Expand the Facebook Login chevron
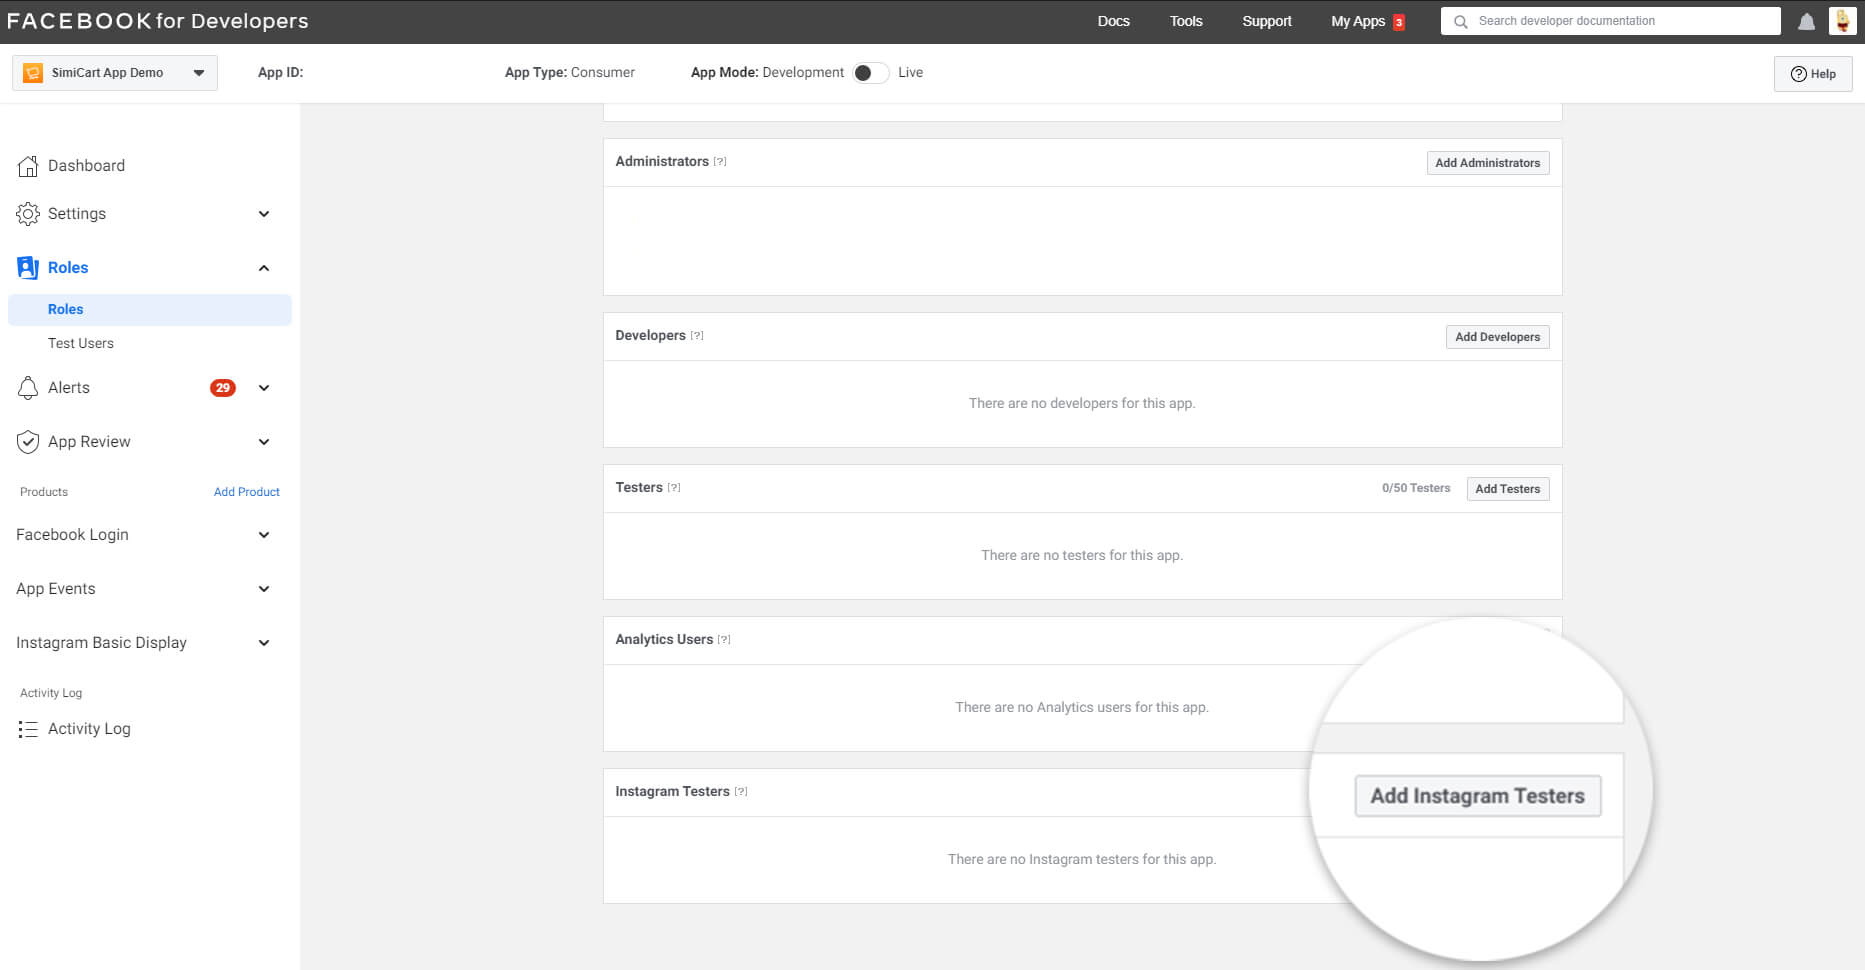The height and width of the screenshot is (970, 1865). (x=264, y=535)
